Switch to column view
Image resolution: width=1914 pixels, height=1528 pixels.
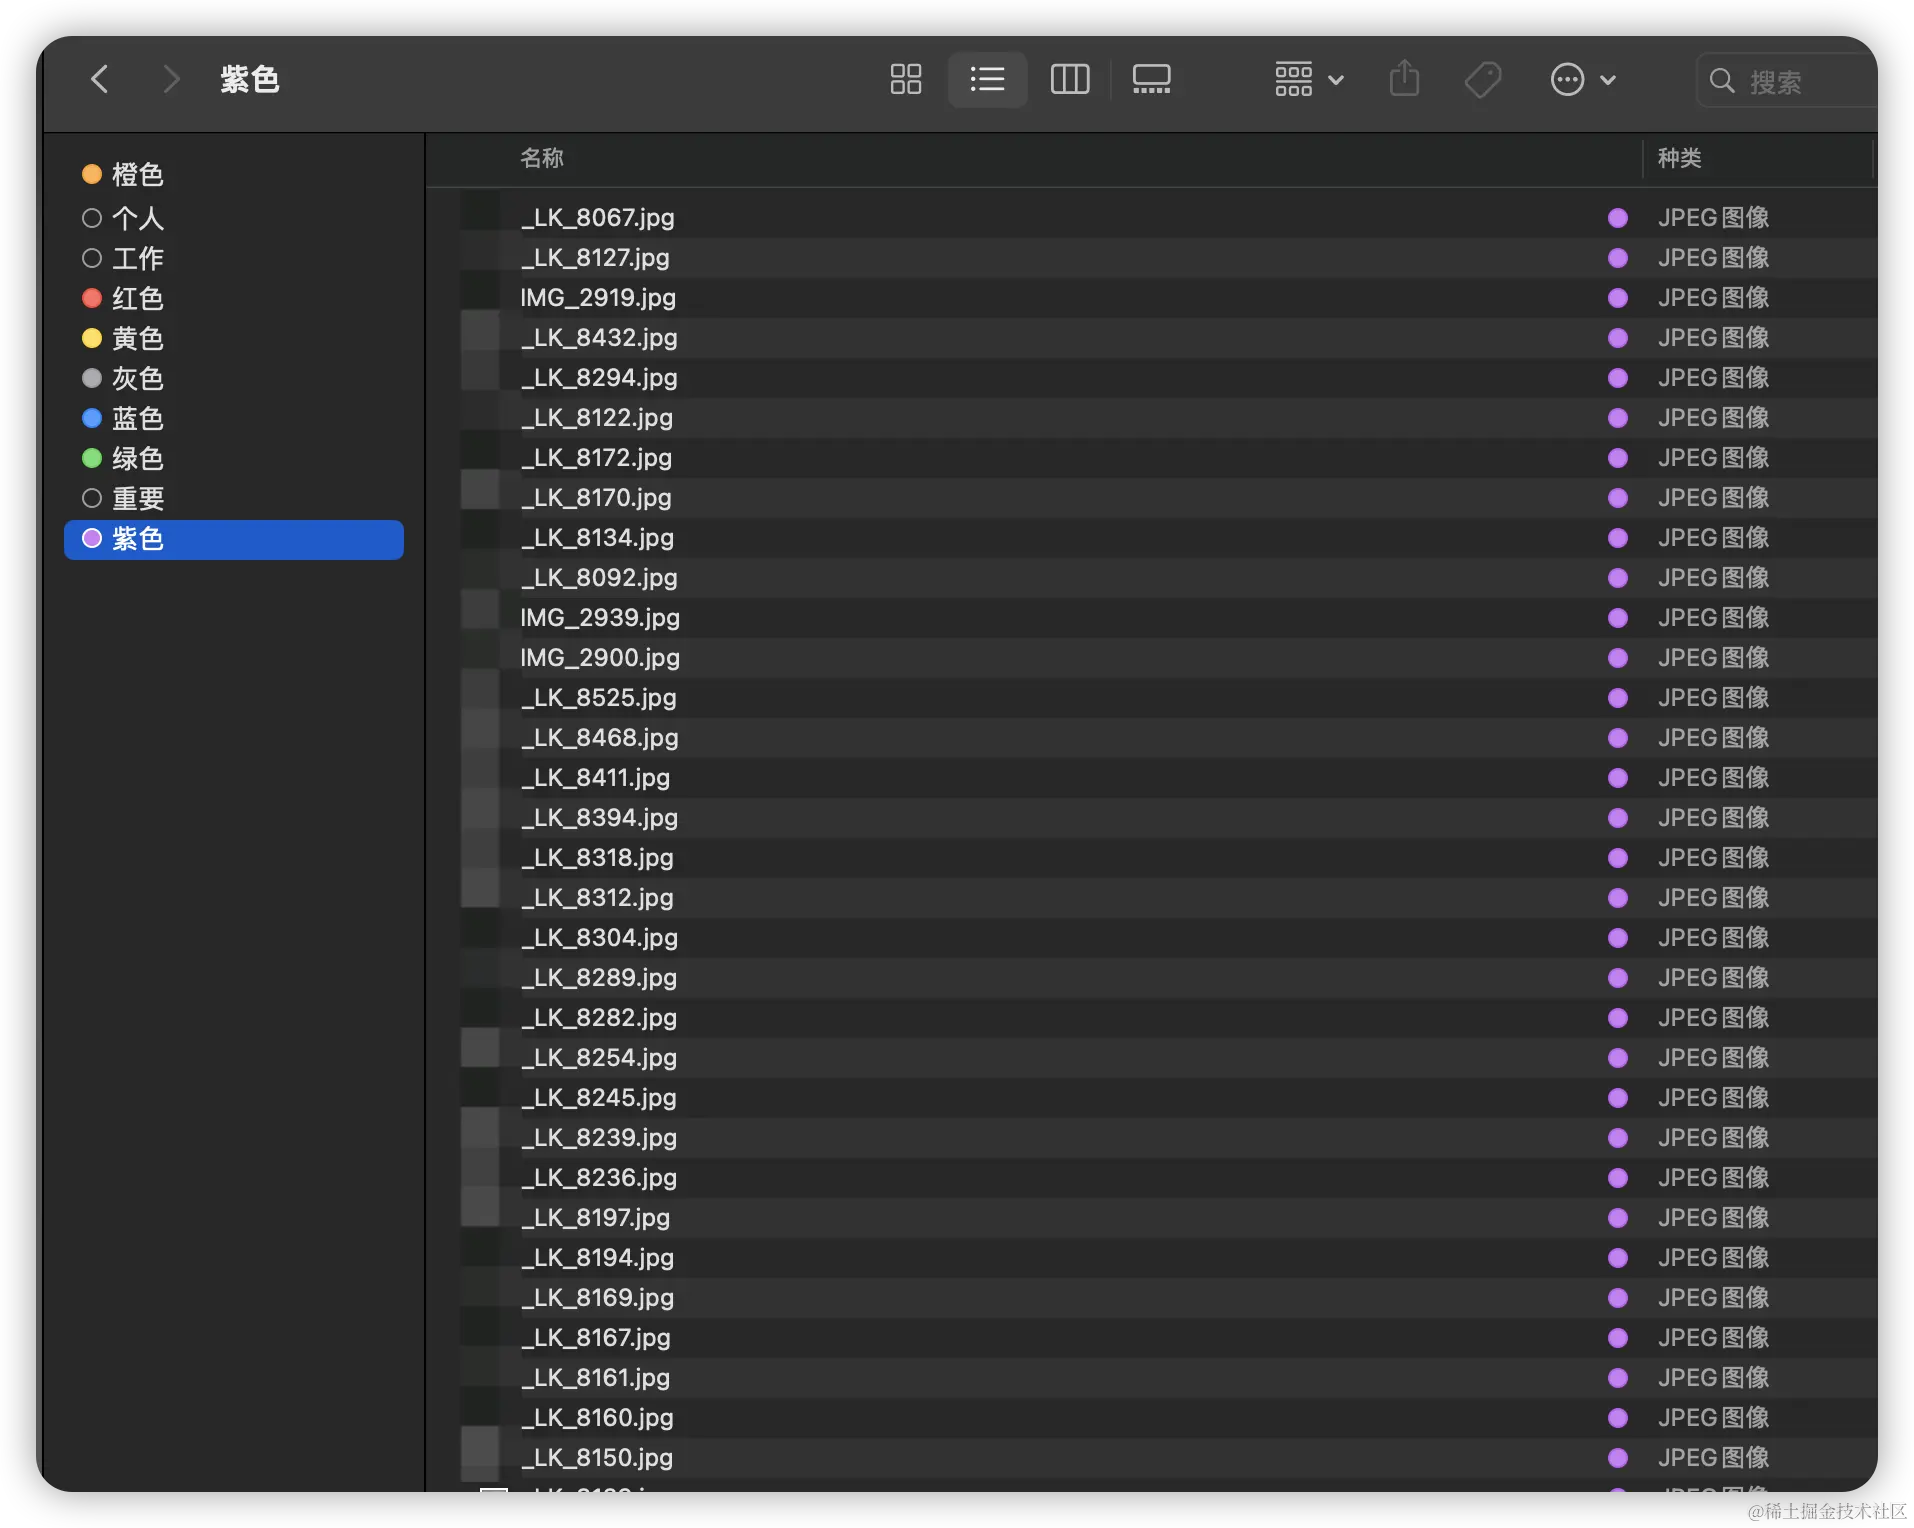click(x=1069, y=79)
